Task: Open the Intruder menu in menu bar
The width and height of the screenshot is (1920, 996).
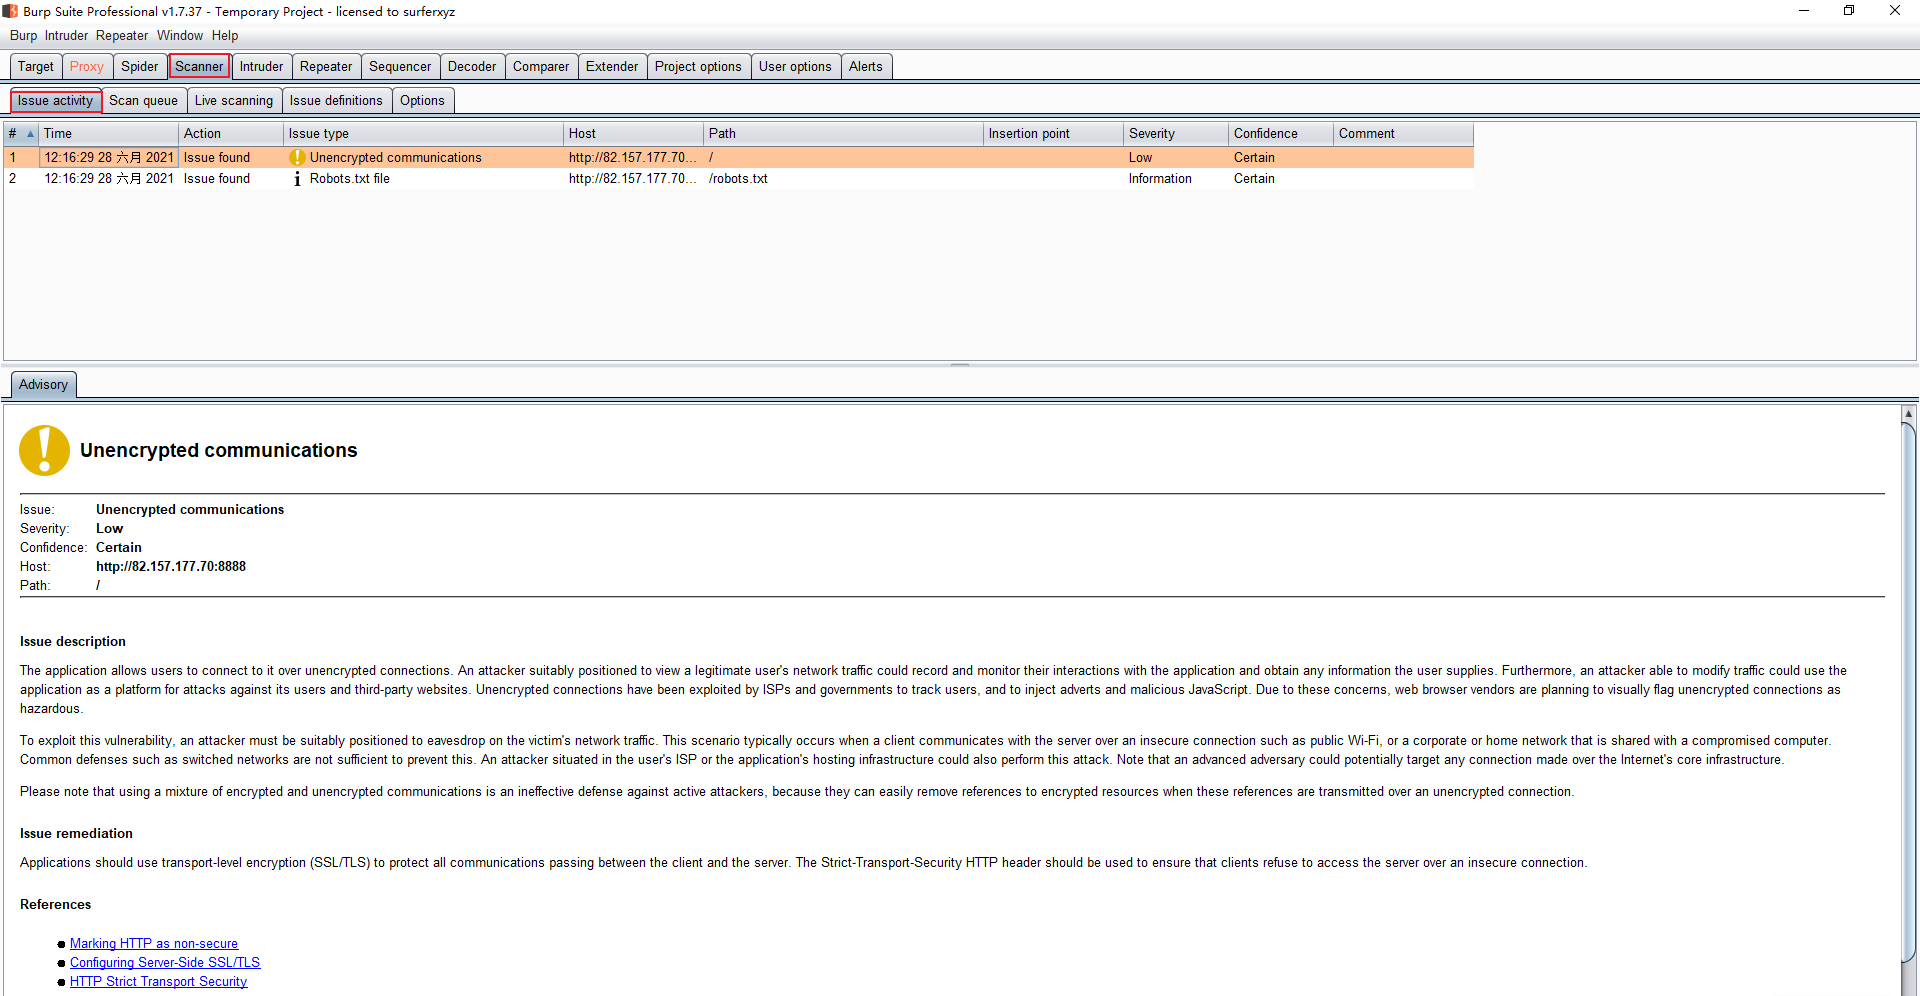Action: 66,36
